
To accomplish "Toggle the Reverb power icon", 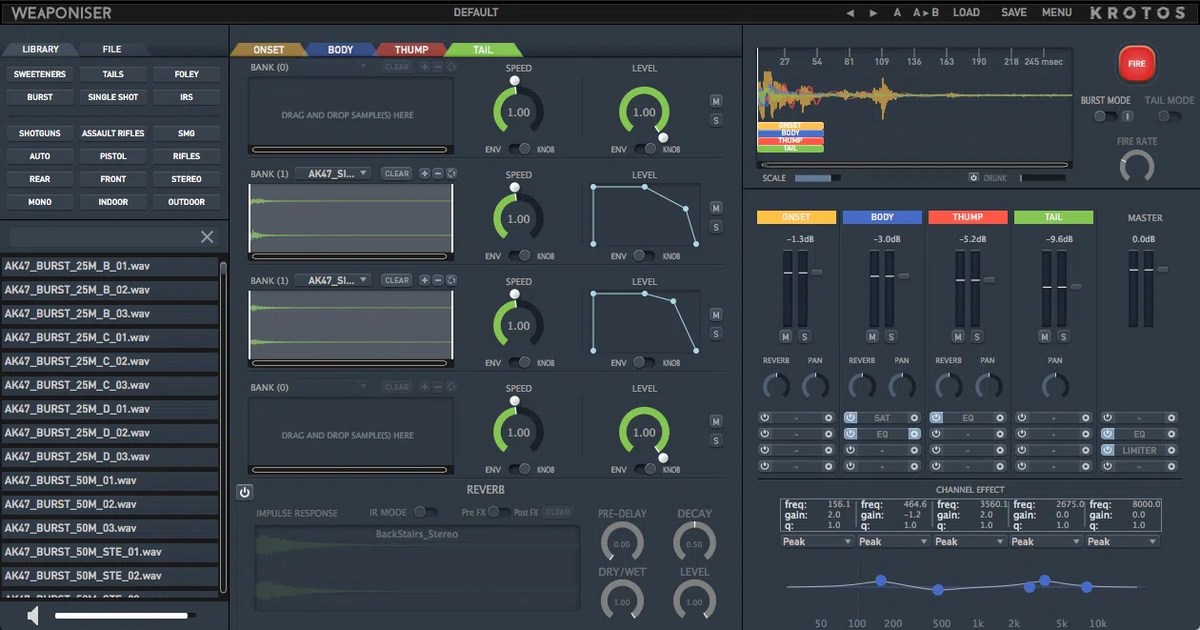I will [x=243, y=492].
